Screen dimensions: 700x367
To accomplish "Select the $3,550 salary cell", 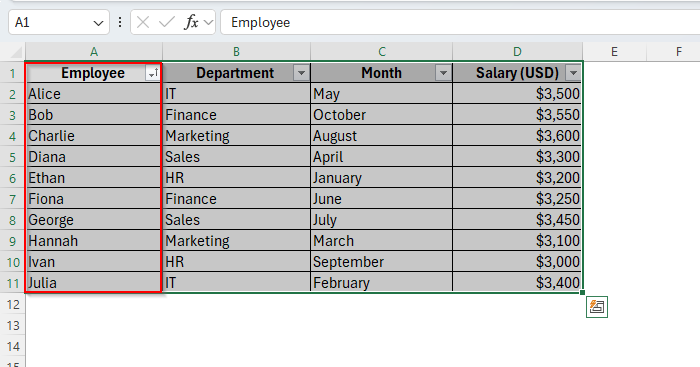I will (517, 115).
